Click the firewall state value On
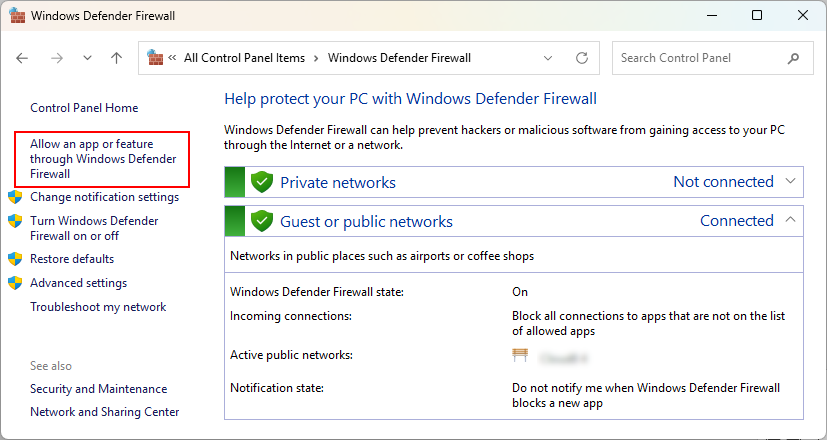Image resolution: width=827 pixels, height=440 pixels. [x=520, y=292]
